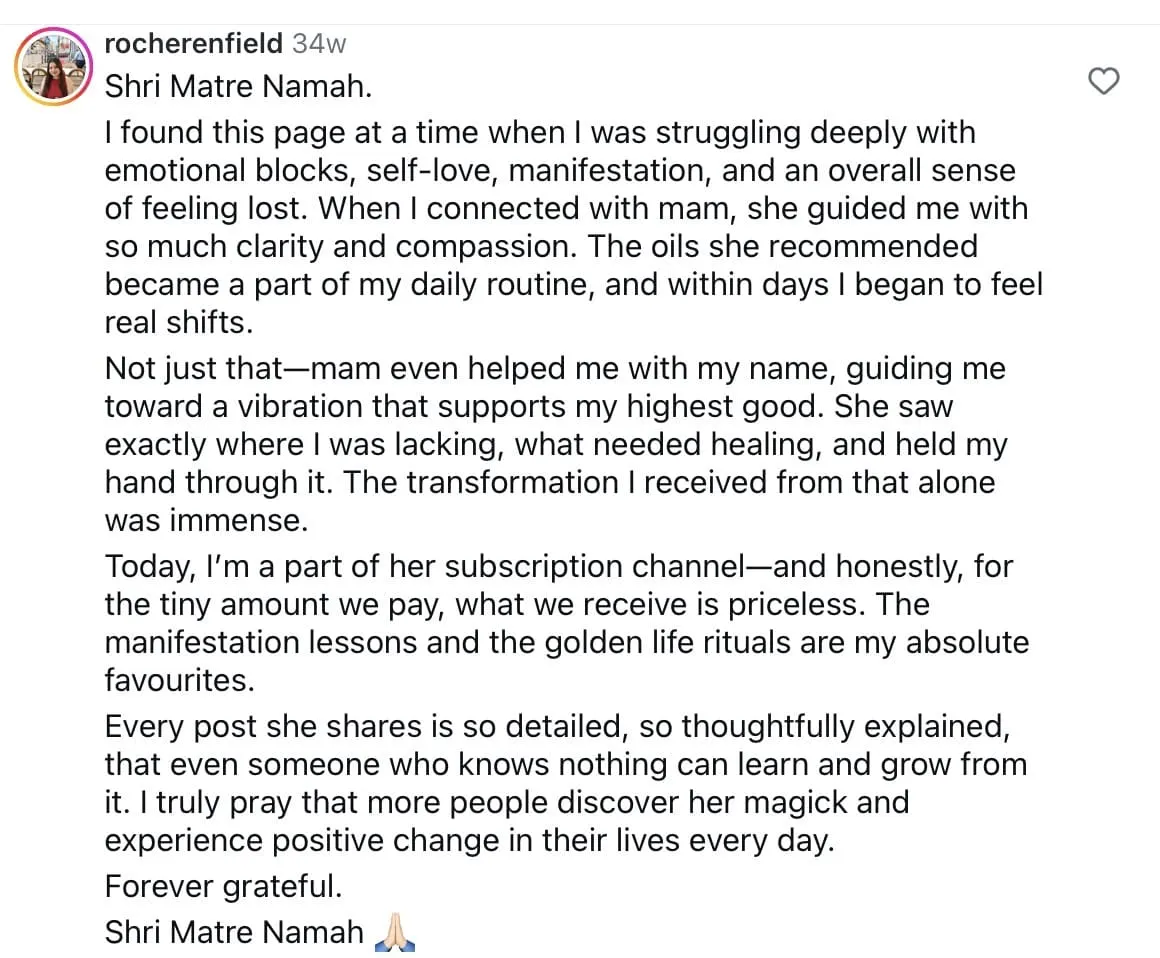Click the text 'real shifts.'
Viewport: 1160px width, 958px height.
(179, 323)
